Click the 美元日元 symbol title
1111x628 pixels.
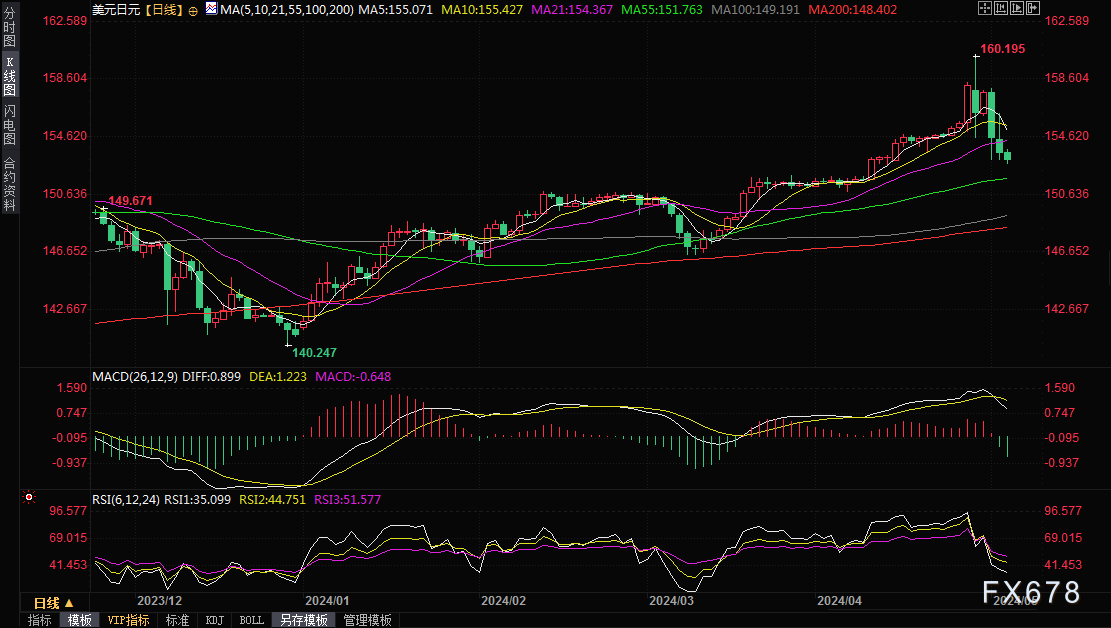tap(116, 10)
